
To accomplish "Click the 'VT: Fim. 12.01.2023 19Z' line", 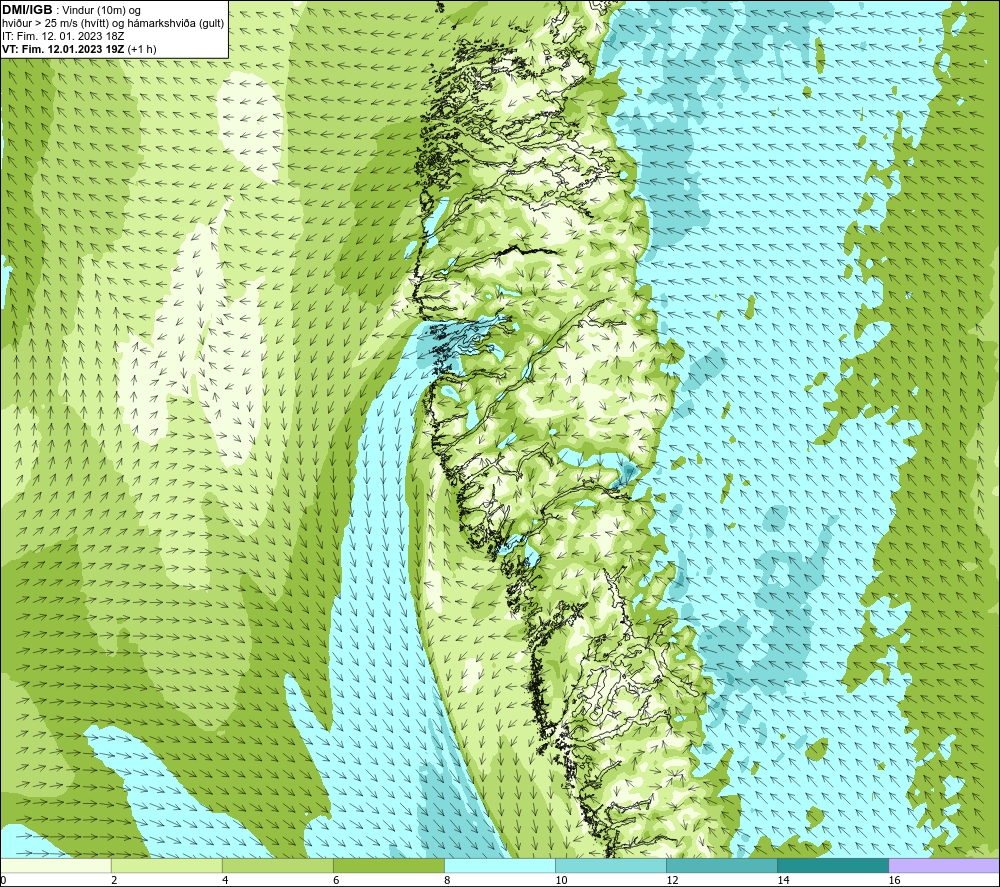I will (x=64, y=49).
